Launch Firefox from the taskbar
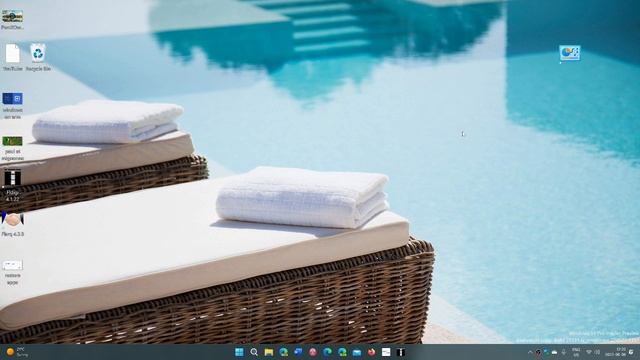Screen dimensions: 640x360 [x=371, y=352]
